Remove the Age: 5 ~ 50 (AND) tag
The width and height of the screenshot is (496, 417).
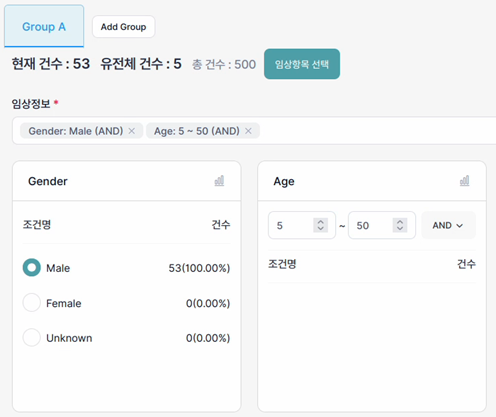pos(248,131)
